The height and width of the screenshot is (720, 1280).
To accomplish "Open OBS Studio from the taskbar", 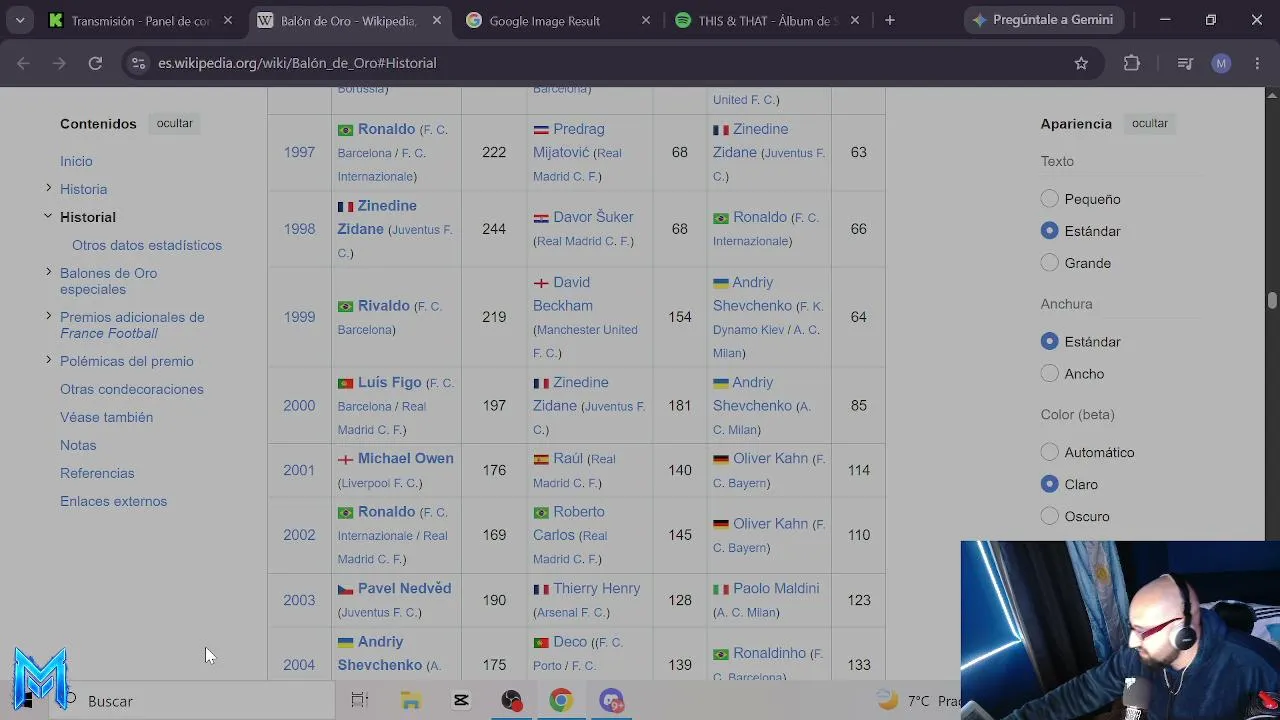I will [511, 701].
